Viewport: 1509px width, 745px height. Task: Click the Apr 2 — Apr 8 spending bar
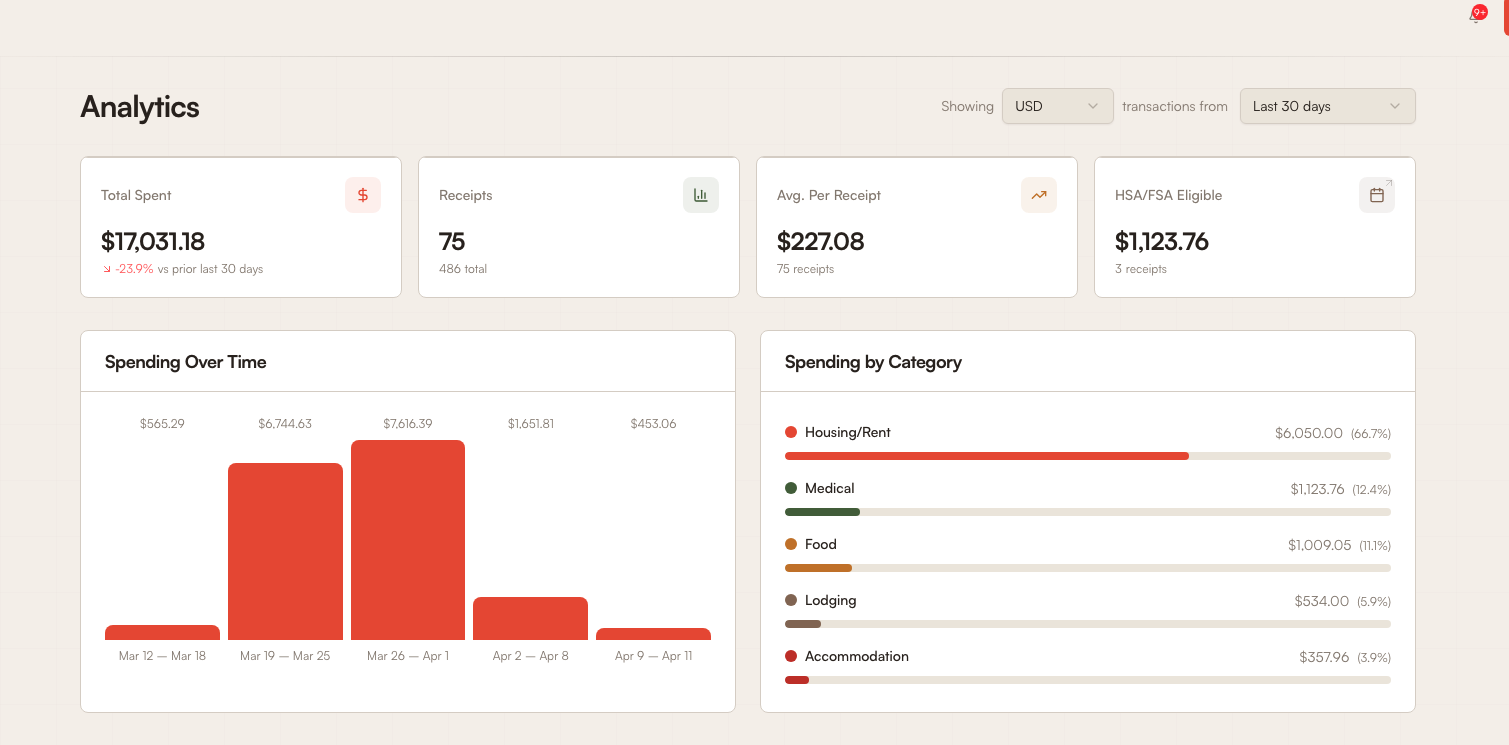click(530, 615)
